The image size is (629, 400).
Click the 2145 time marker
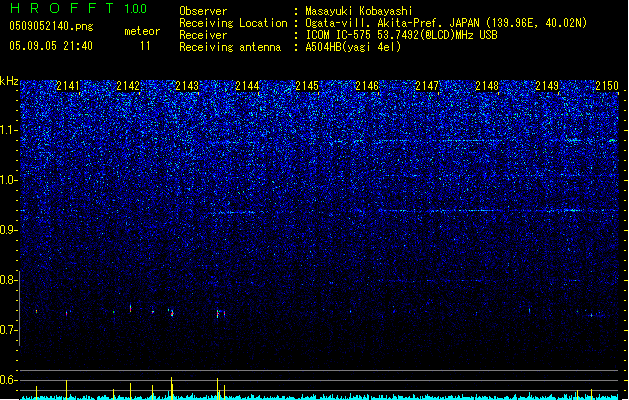coord(307,86)
